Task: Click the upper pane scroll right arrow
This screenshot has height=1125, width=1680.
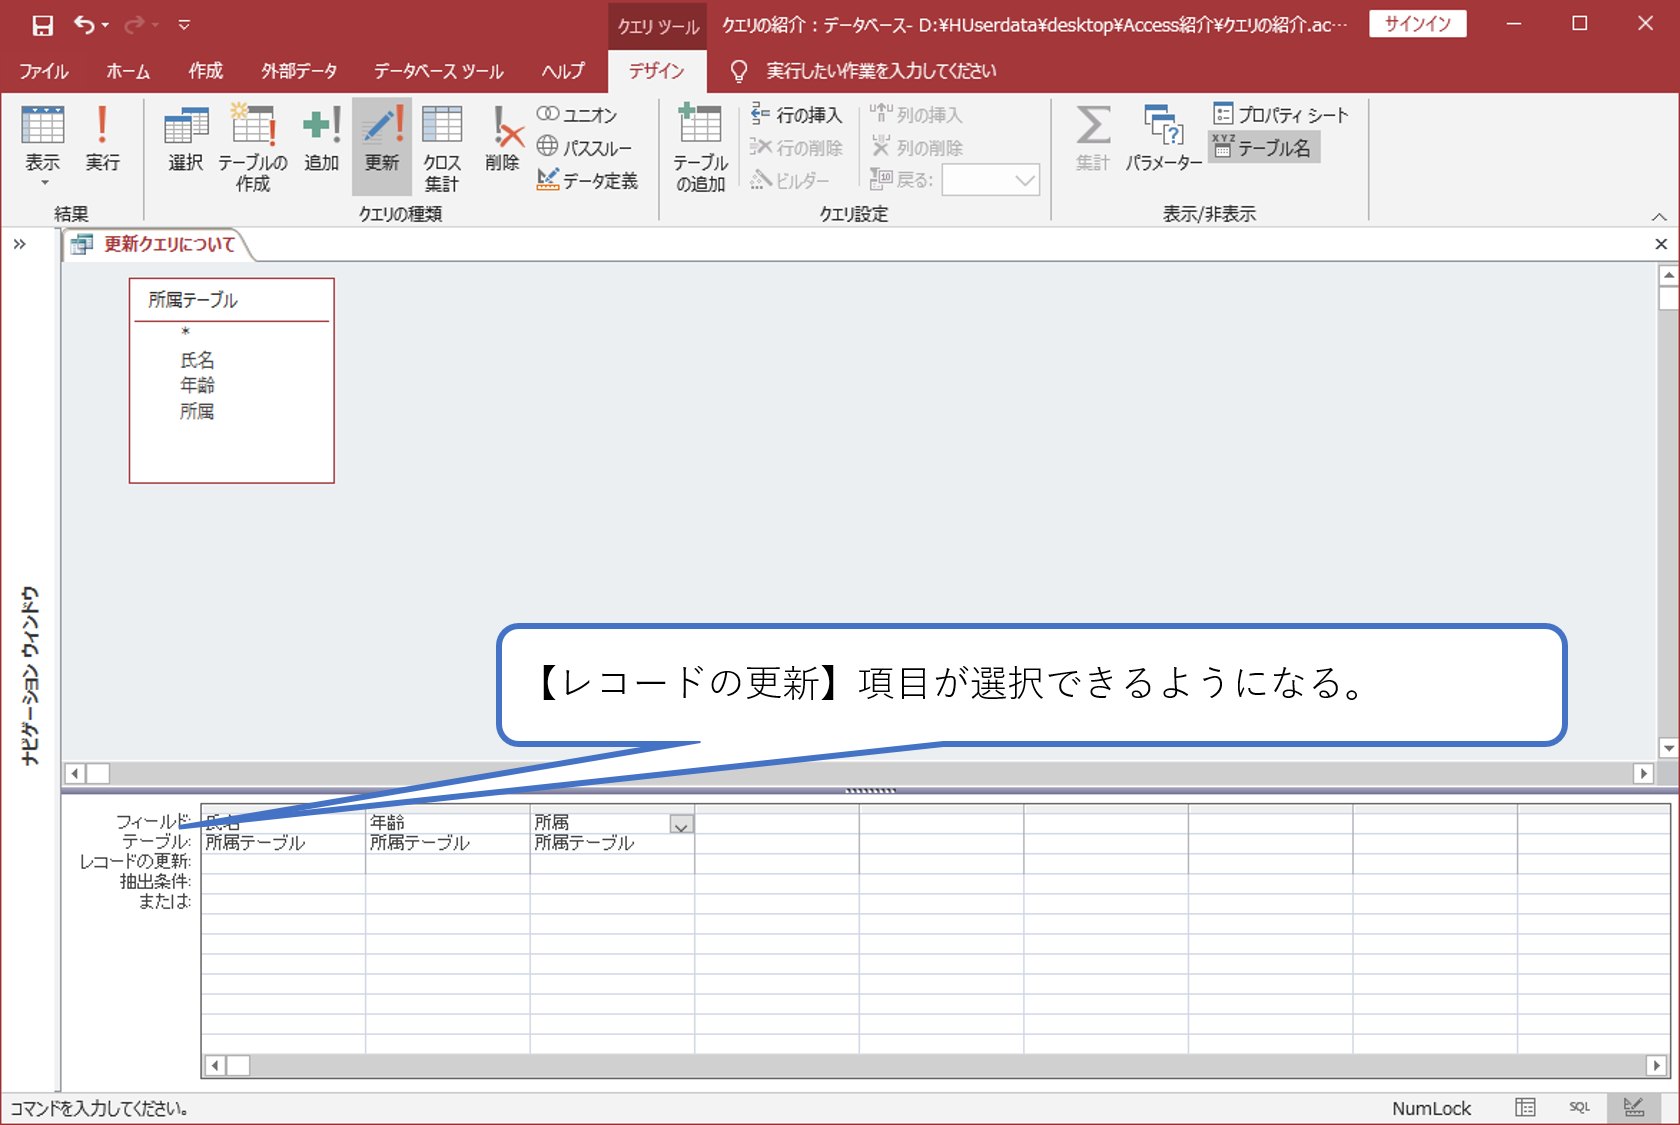Action: (x=1643, y=773)
